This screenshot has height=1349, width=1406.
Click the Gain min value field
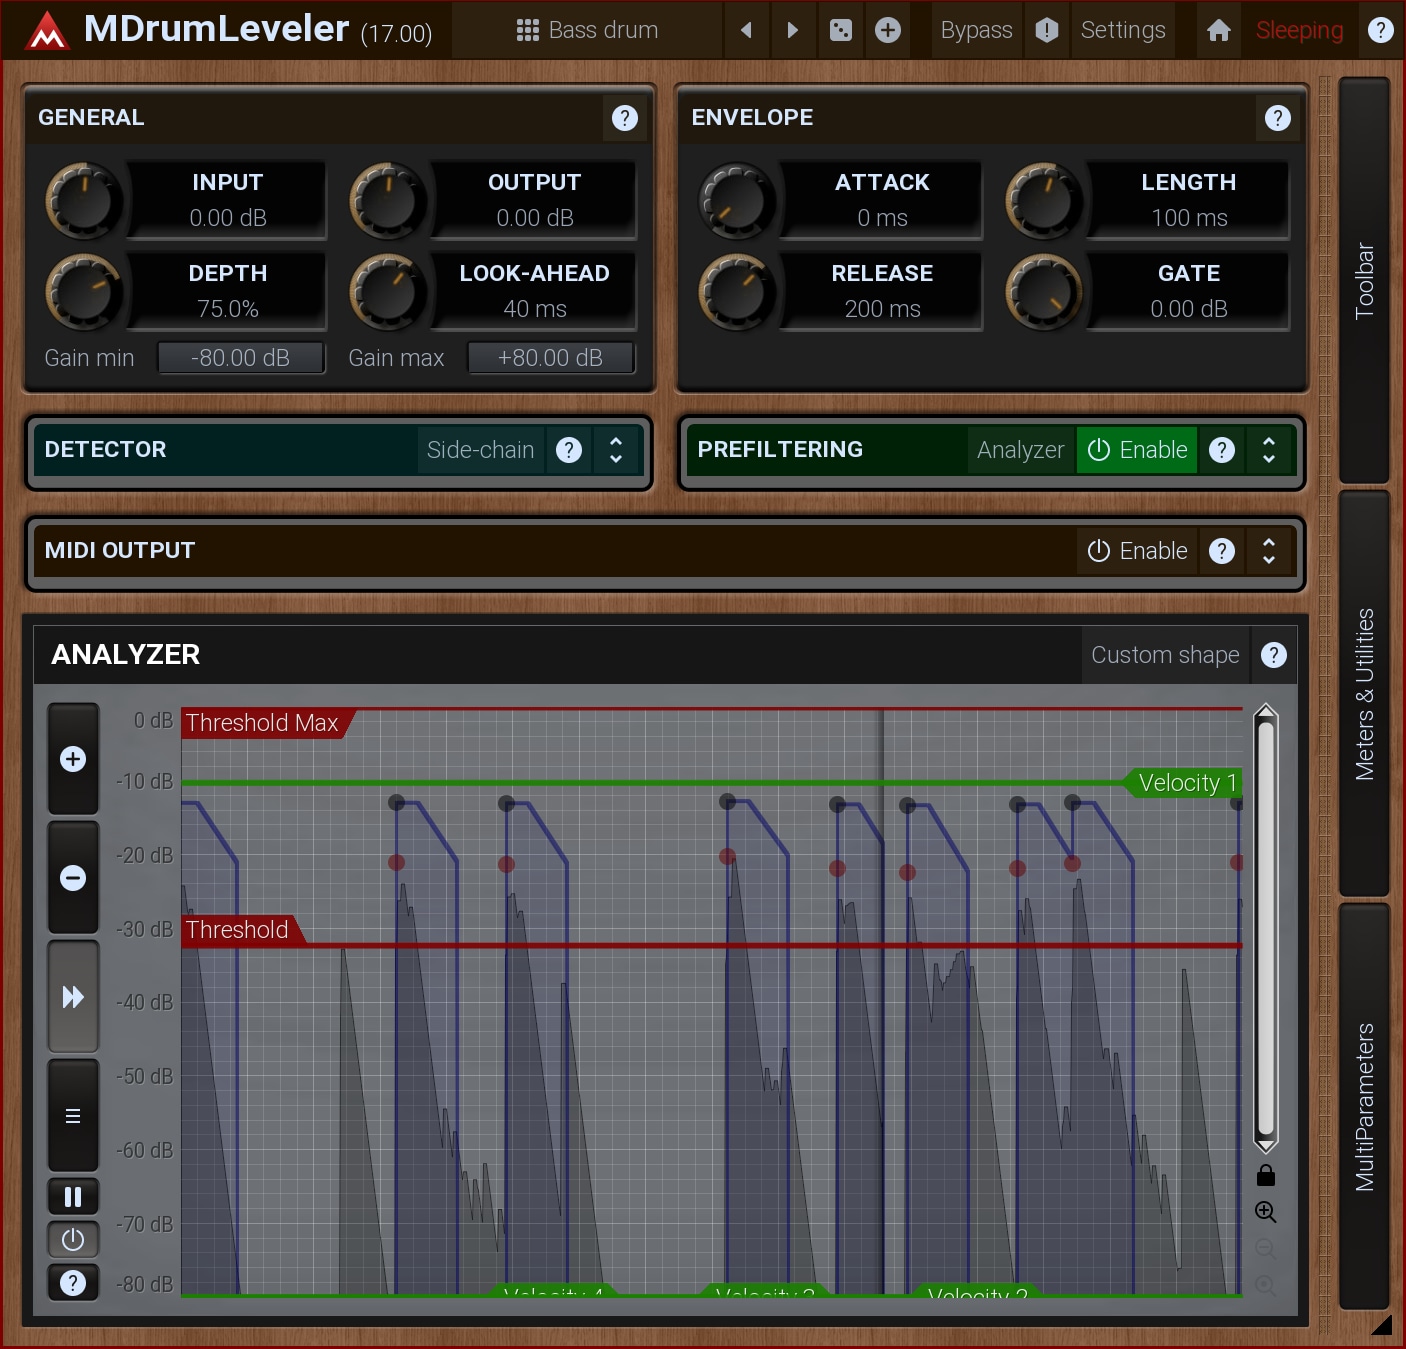click(x=241, y=358)
